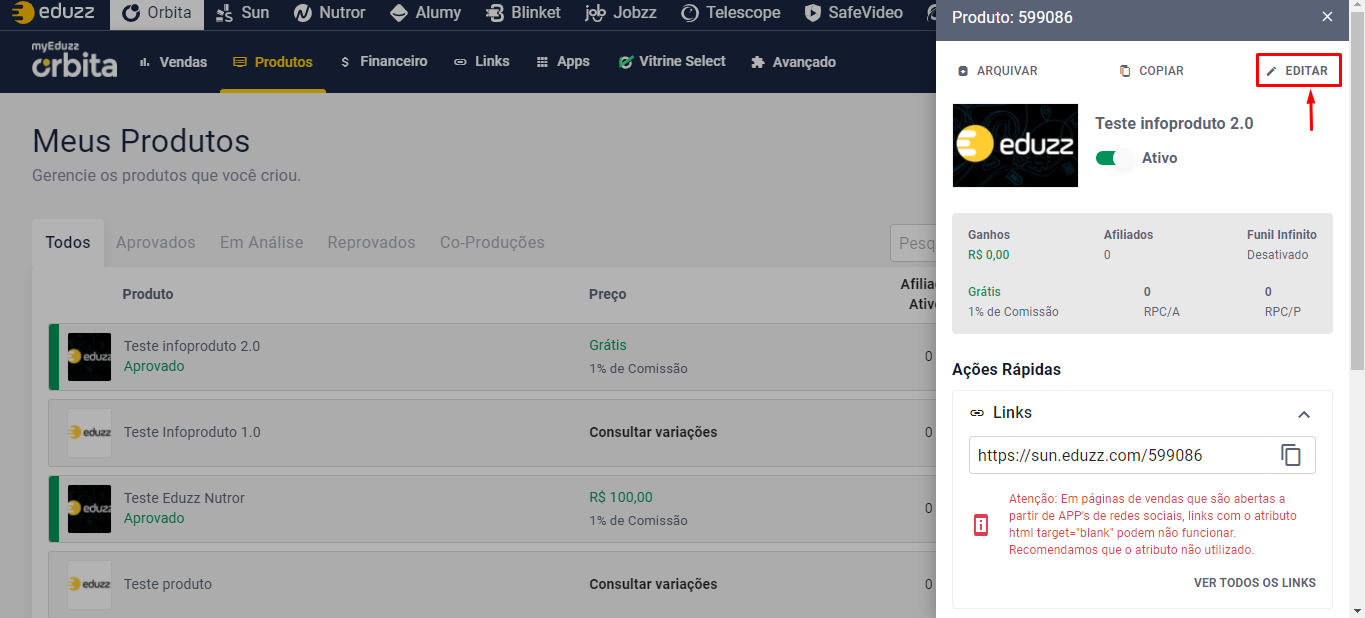Image resolution: width=1365 pixels, height=618 pixels.
Task: Open the Financeiro menu
Action: pos(383,62)
